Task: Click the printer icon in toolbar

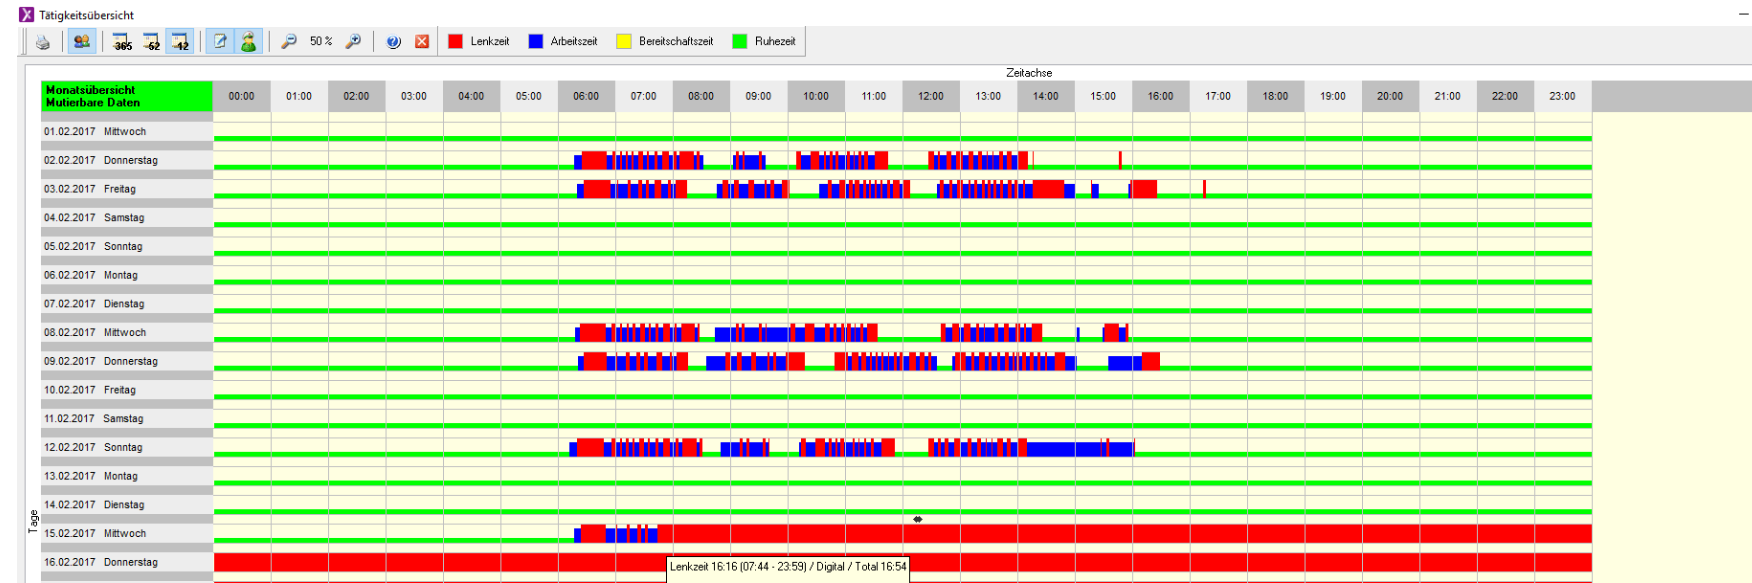Action: (42, 42)
